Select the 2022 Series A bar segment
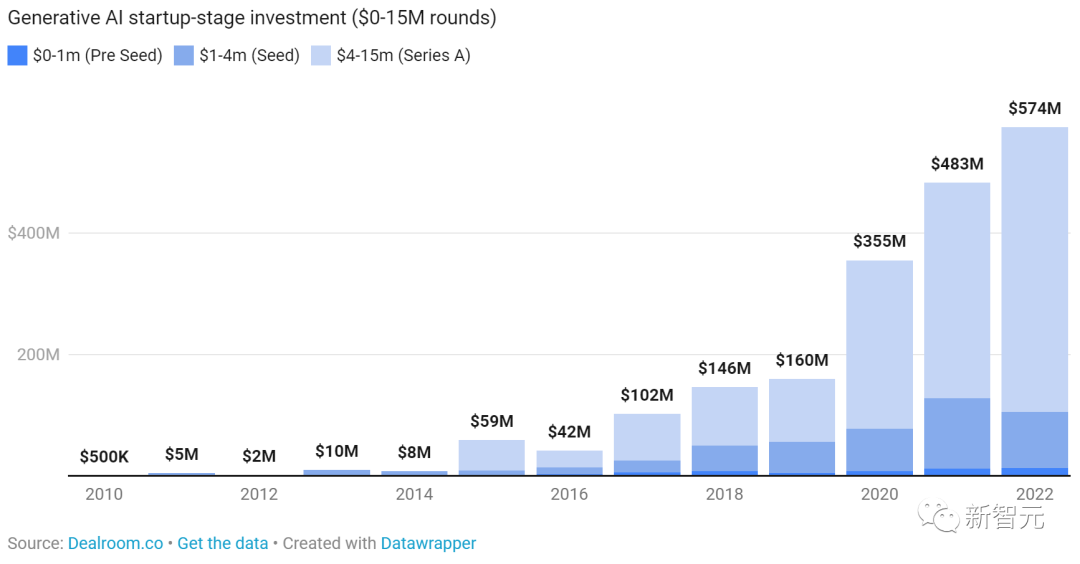The height and width of the screenshot is (564, 1080). point(1035,269)
